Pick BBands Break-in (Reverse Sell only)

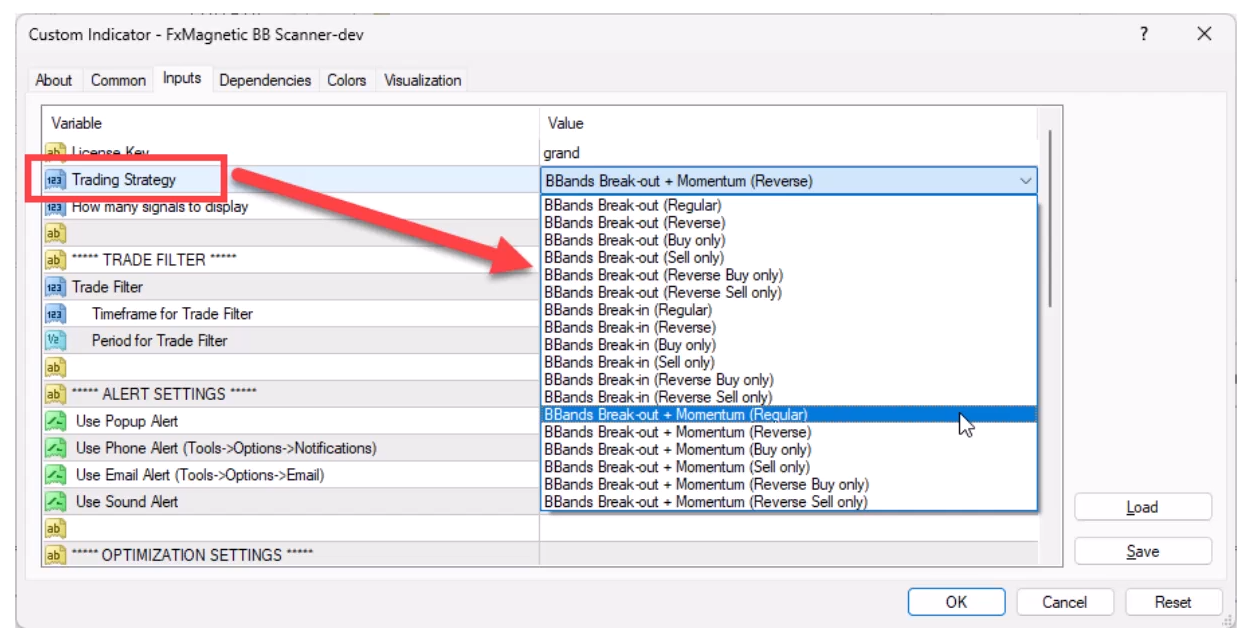(x=789, y=397)
